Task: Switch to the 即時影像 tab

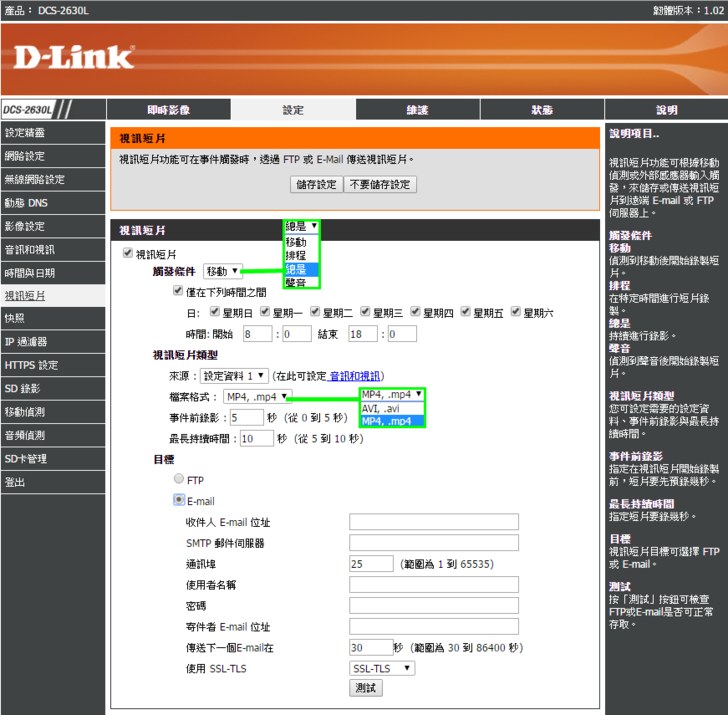Action: pos(168,110)
